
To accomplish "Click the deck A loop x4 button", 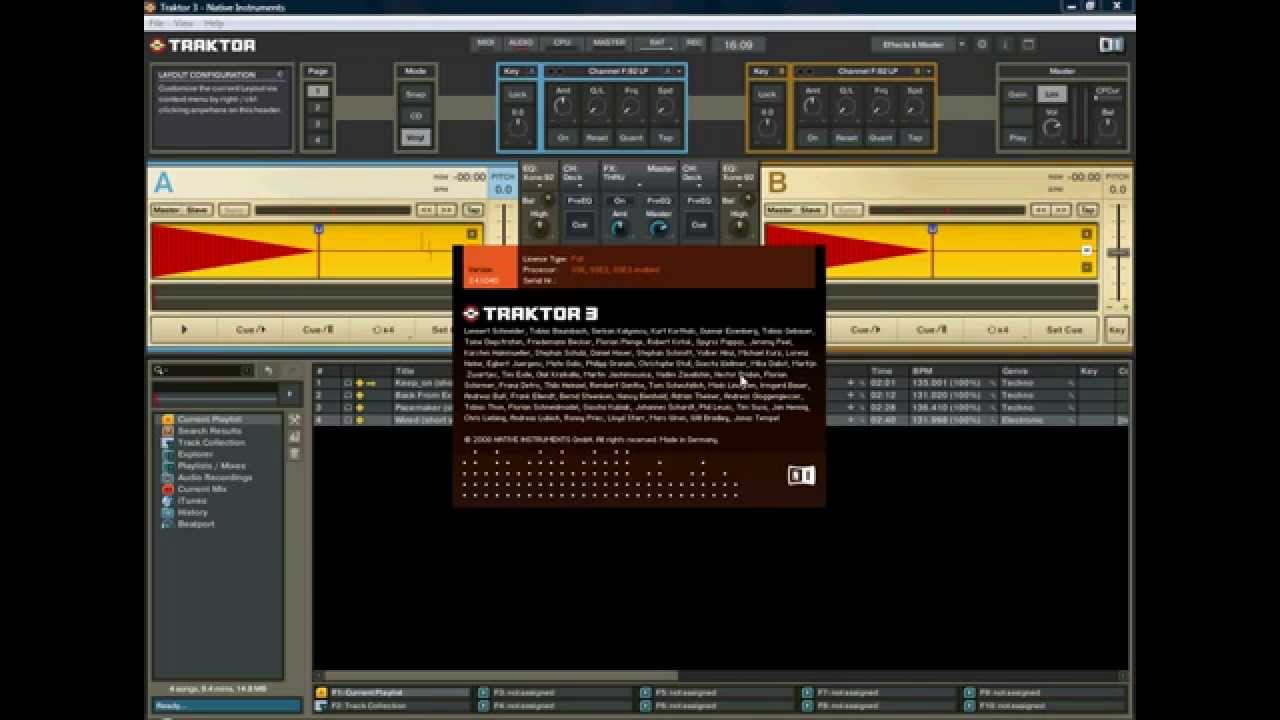I will click(384, 329).
